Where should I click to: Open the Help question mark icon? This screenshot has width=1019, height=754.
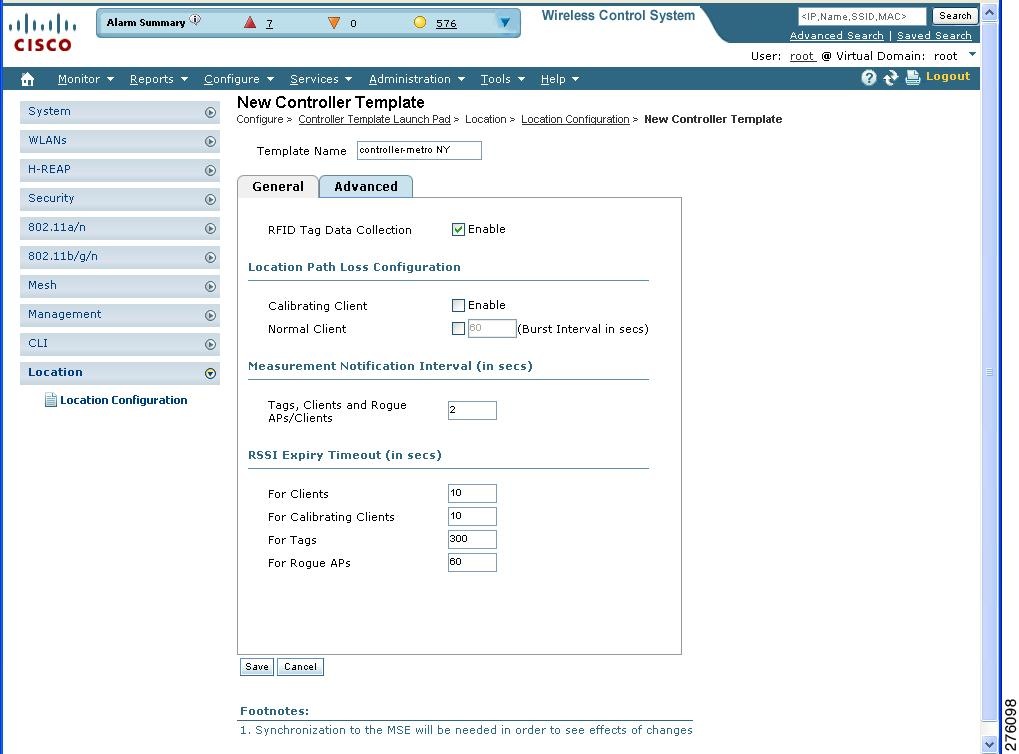click(x=869, y=78)
